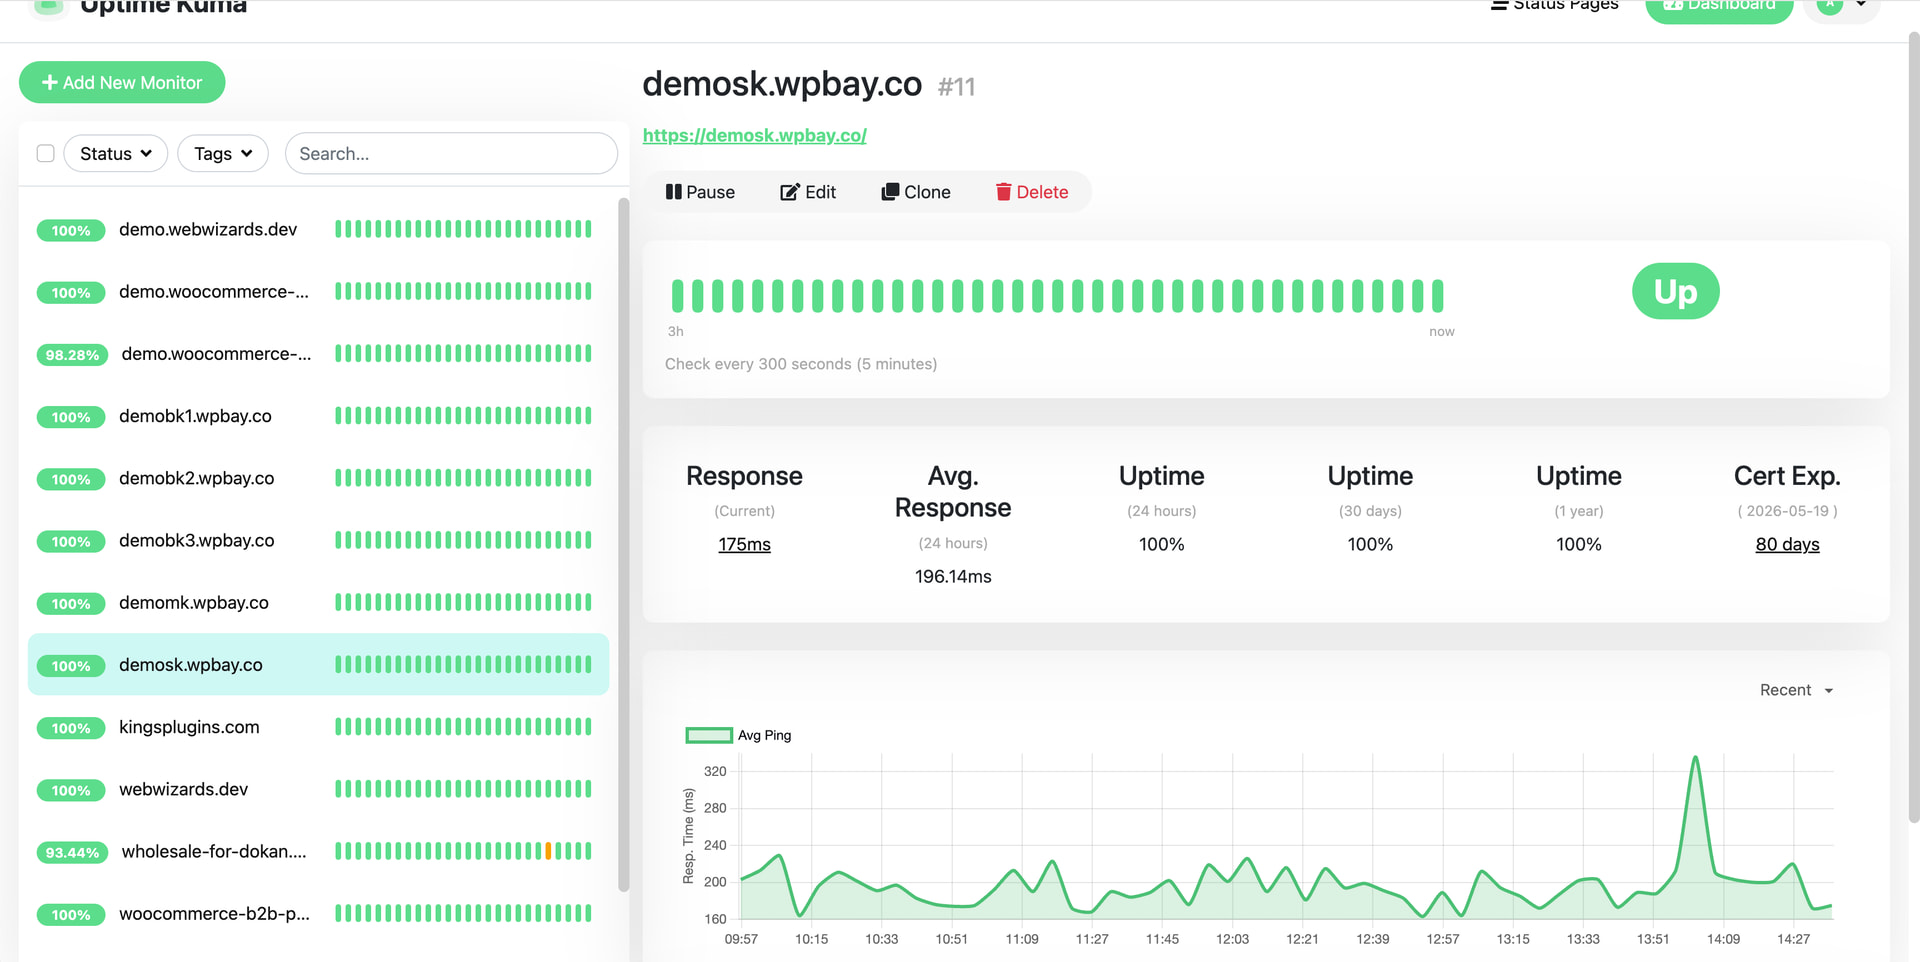The height and width of the screenshot is (962, 1920).
Task: Toggle the Avg Ping legend dataset
Action: [709, 735]
